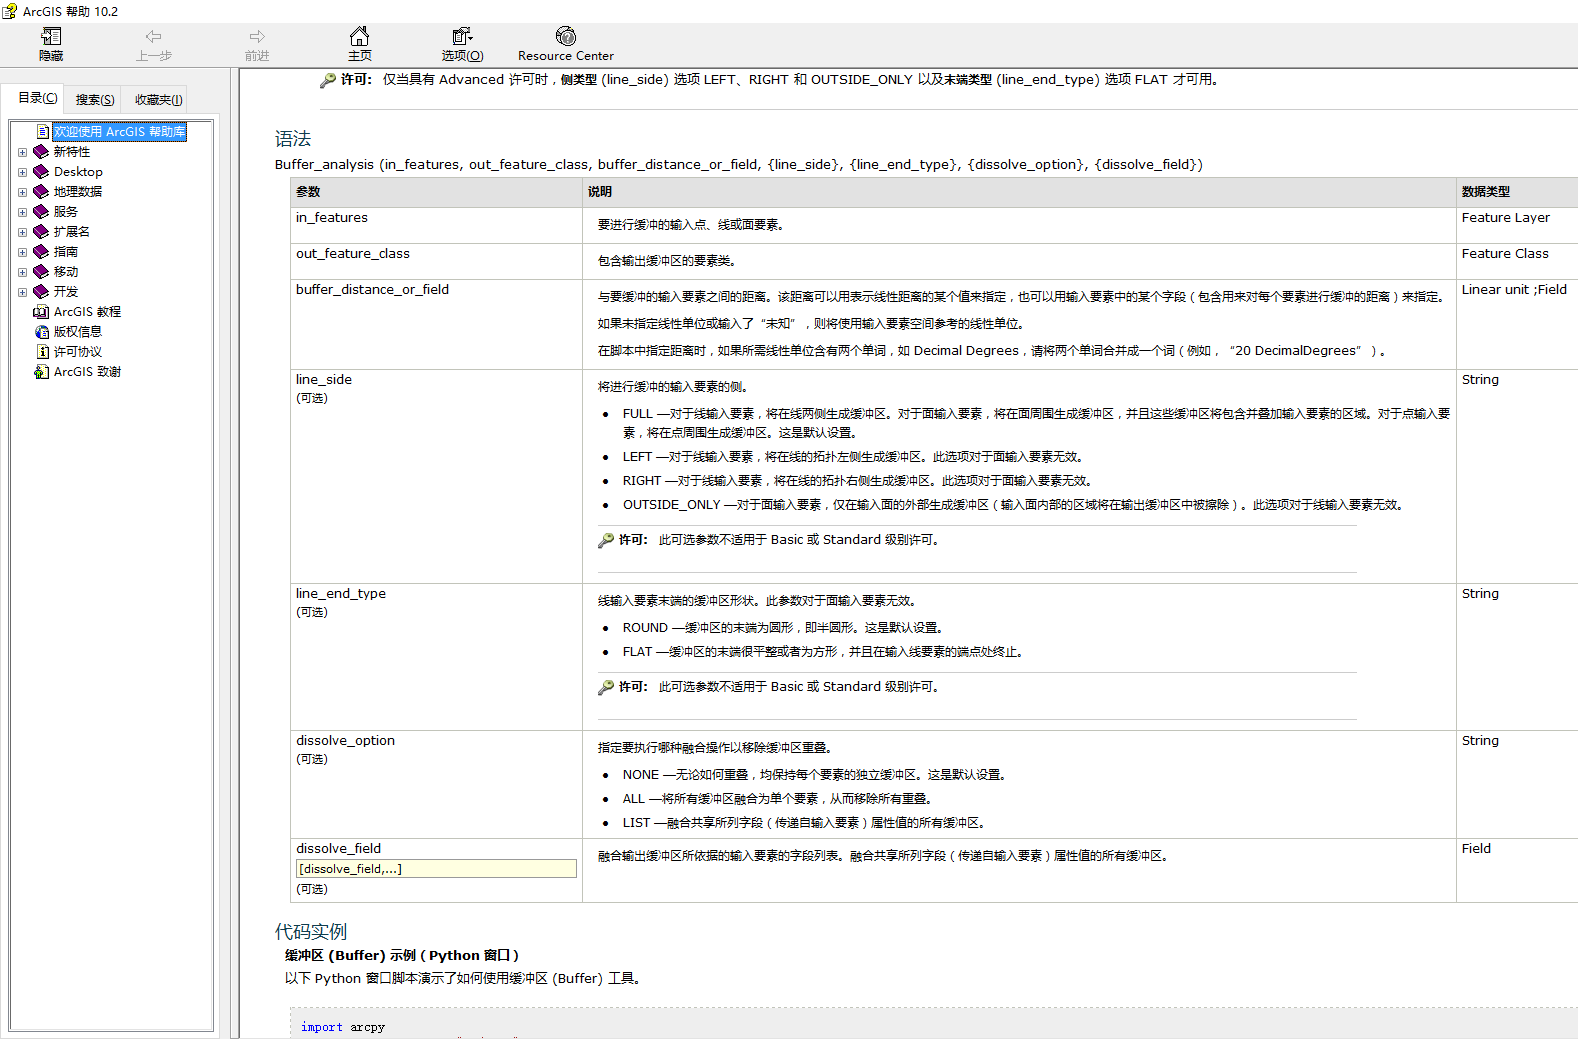
Task: Expand the 服务 tree node
Action: pos(22,212)
